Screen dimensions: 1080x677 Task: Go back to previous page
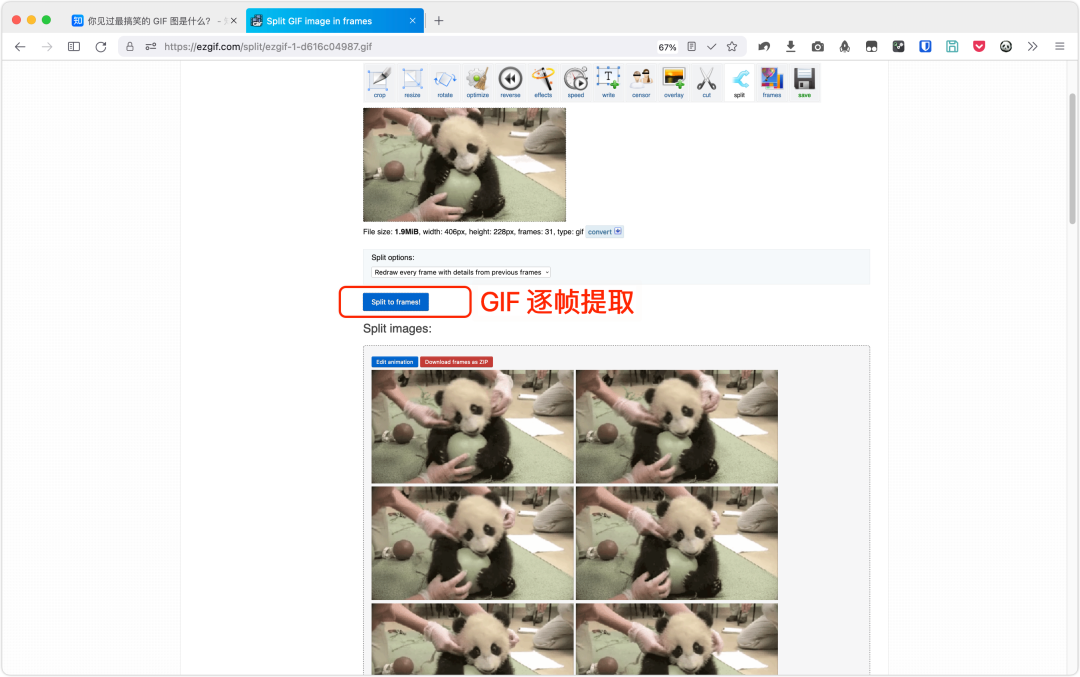[x=20, y=47]
